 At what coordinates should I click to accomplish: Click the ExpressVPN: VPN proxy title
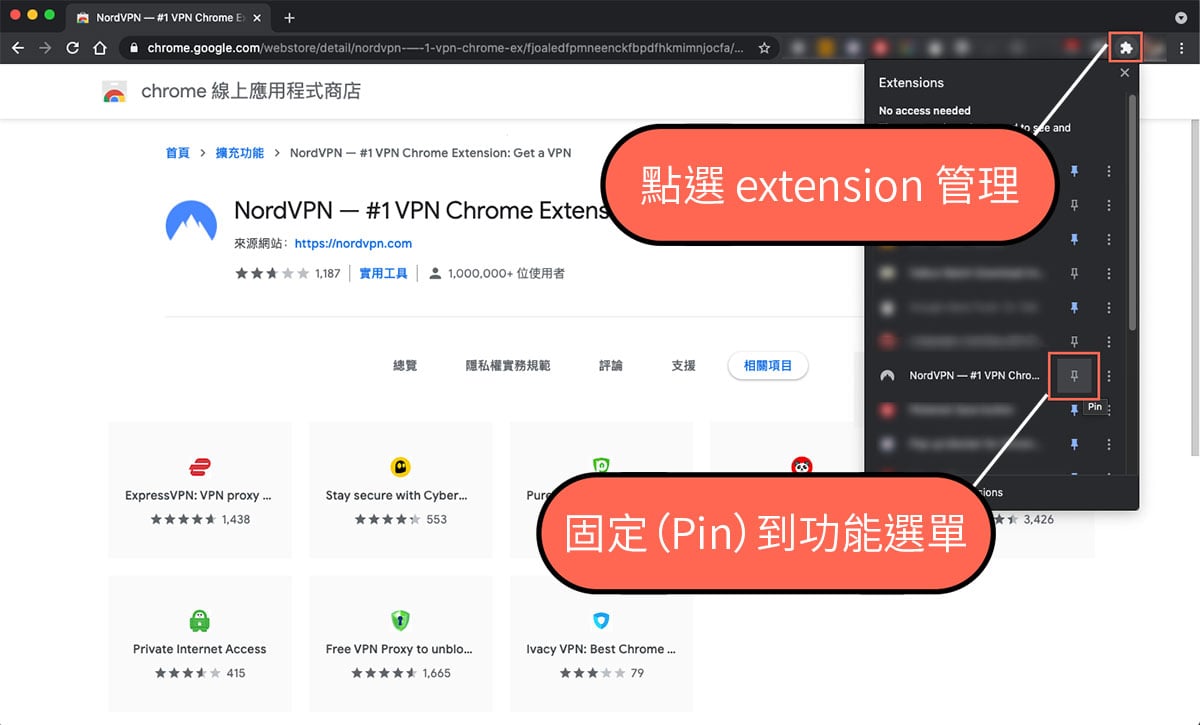point(198,495)
